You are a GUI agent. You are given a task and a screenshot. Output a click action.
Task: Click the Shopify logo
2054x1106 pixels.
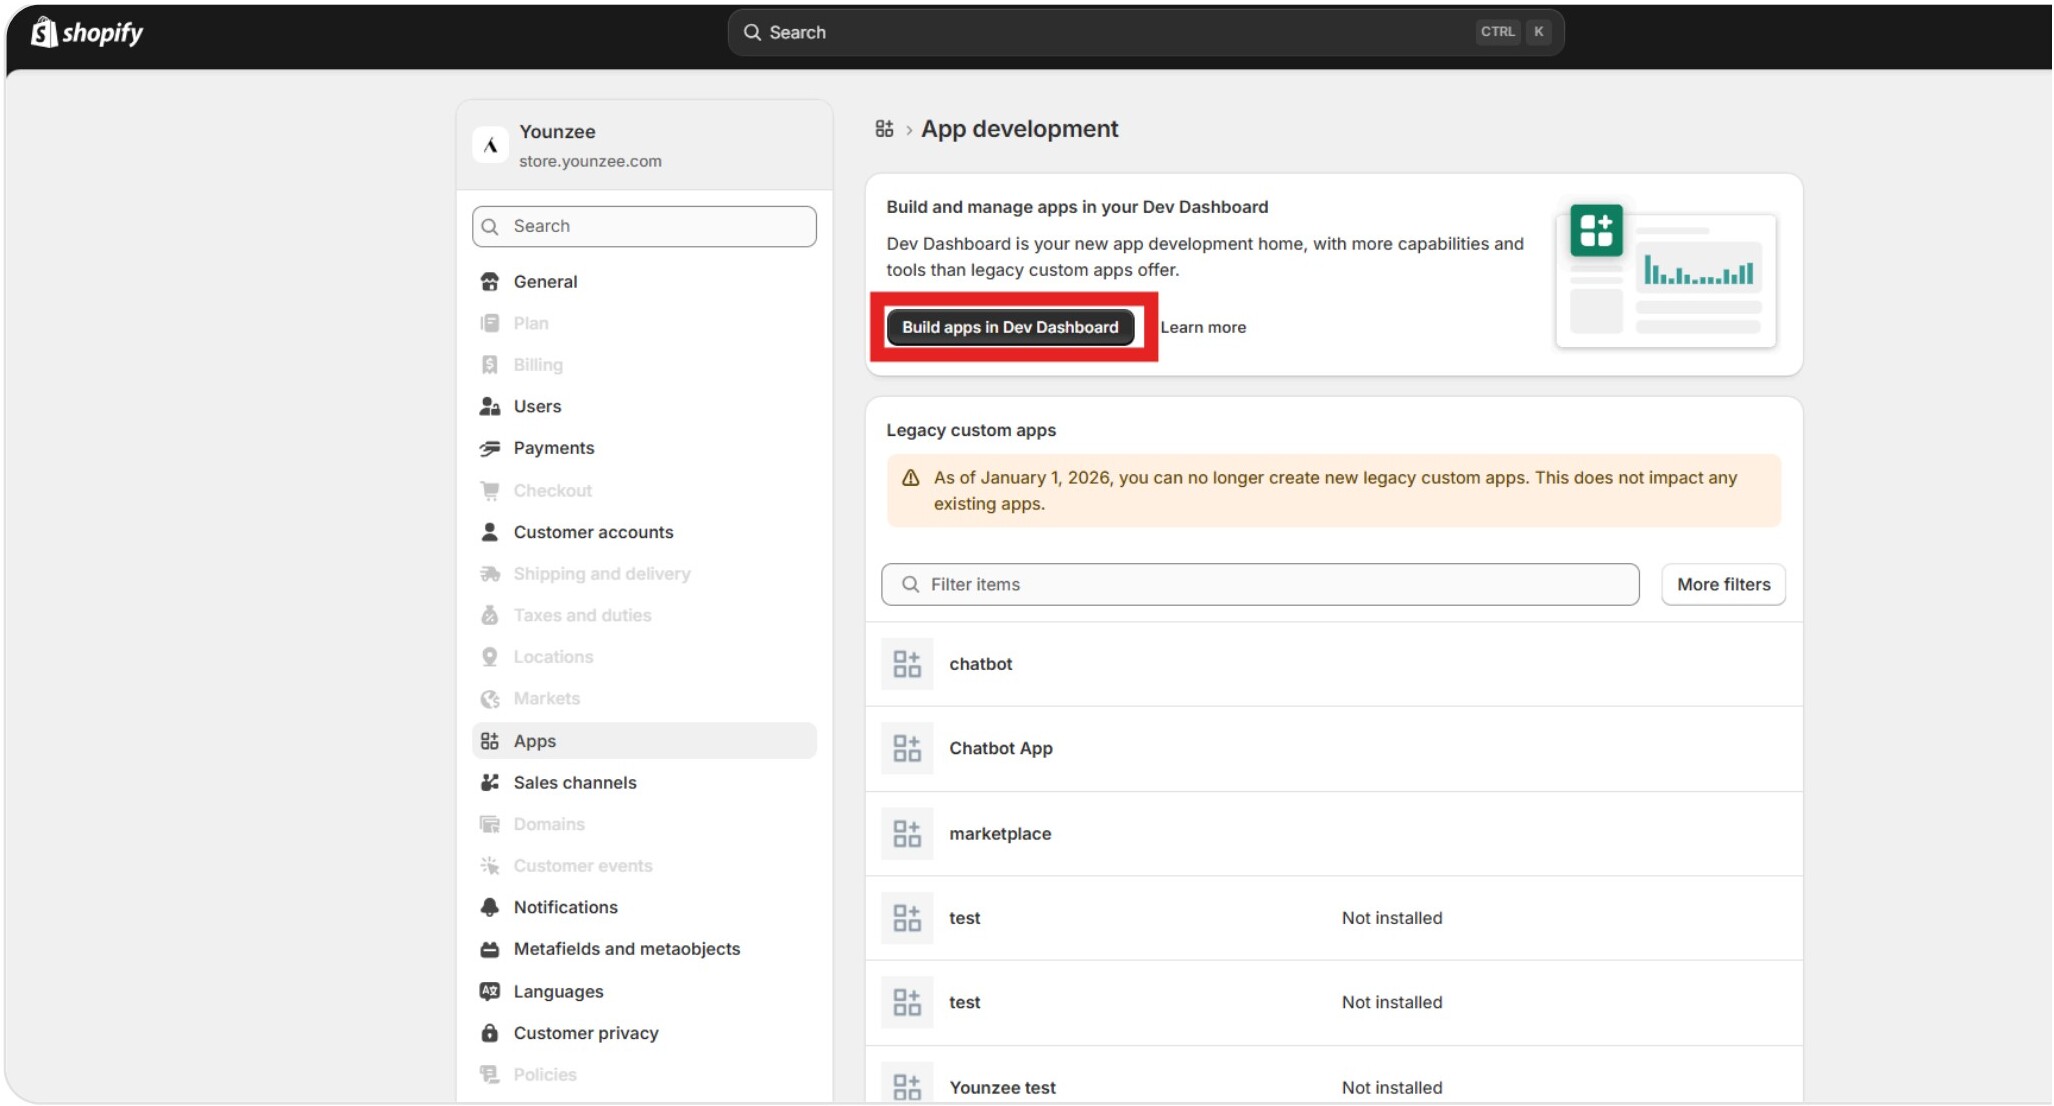pos(87,32)
